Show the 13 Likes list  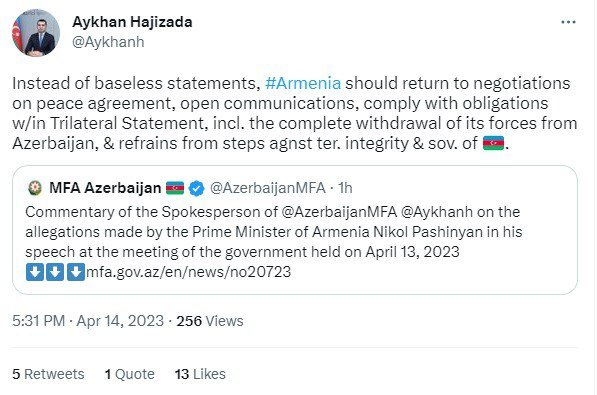(200, 374)
